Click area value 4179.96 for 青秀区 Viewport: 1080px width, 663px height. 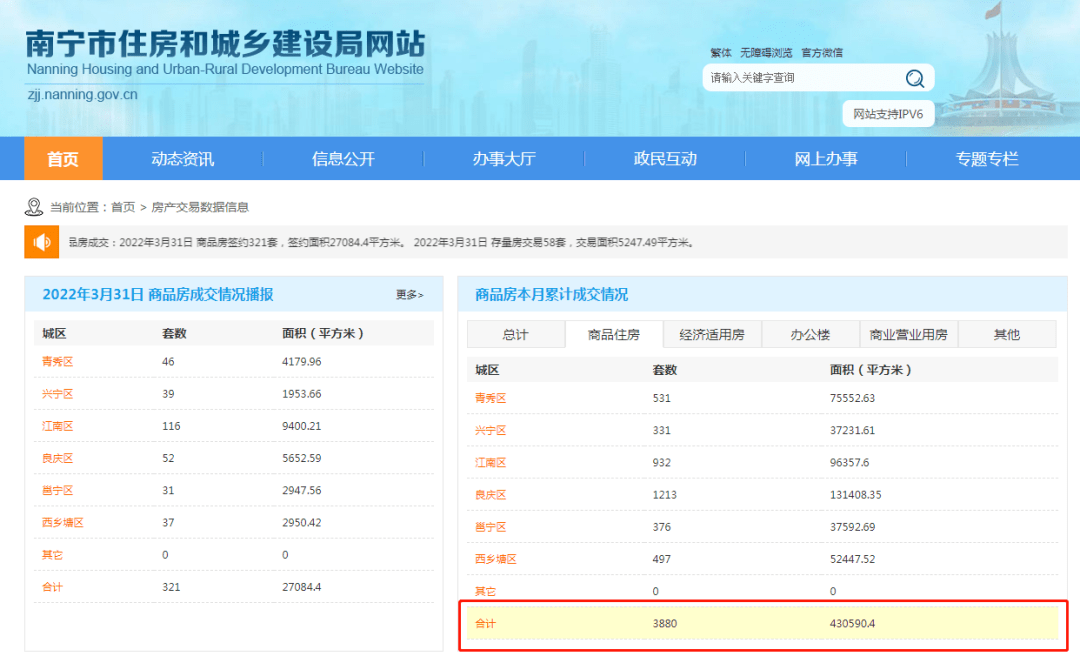point(302,361)
